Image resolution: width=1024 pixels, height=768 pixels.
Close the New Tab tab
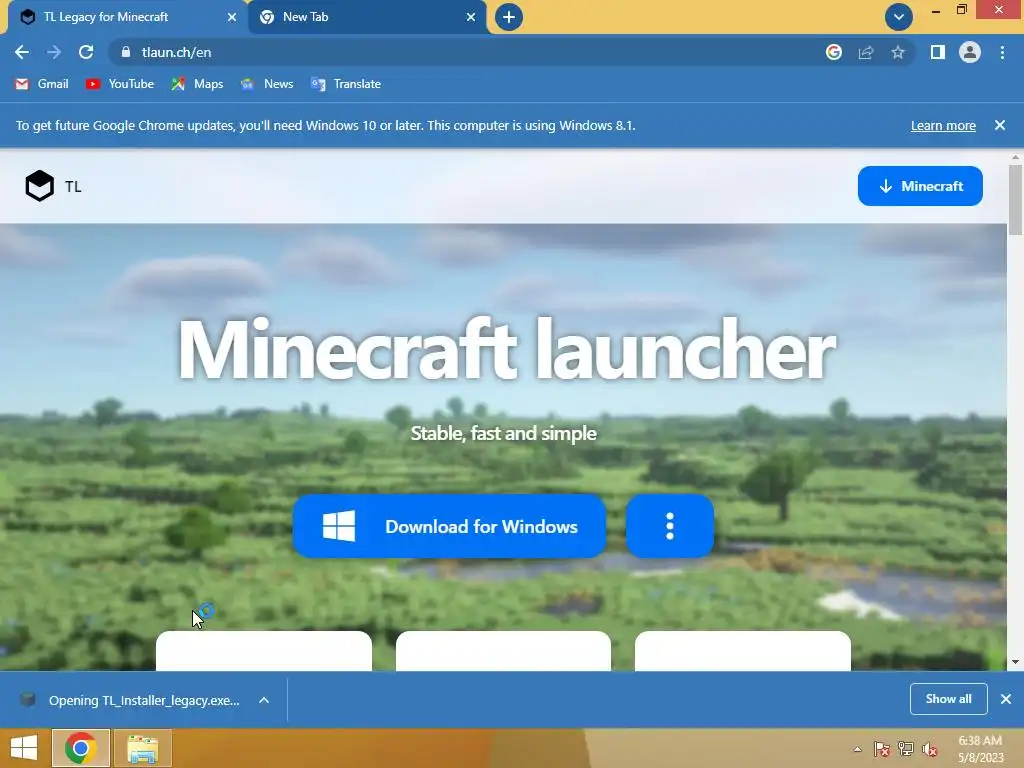coord(471,17)
